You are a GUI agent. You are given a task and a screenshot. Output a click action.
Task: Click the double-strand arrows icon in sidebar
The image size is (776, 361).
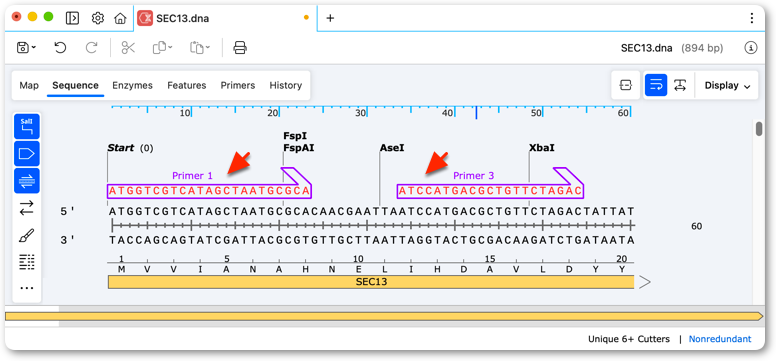tap(27, 207)
